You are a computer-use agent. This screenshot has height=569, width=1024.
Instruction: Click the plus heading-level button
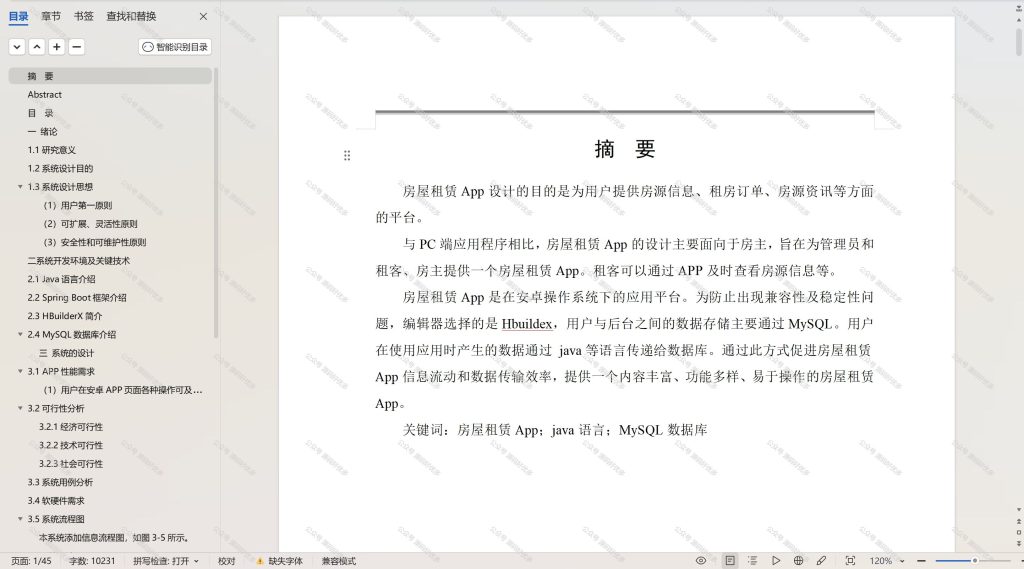(57, 47)
